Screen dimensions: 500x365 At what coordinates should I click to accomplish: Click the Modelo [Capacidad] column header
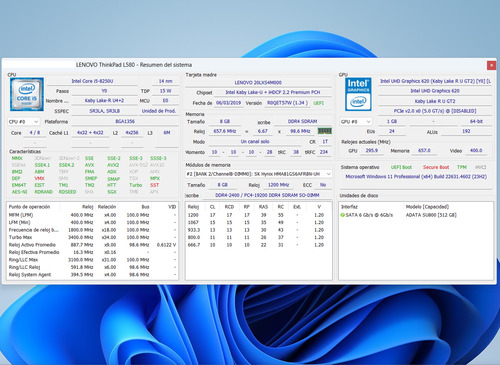[427, 207]
